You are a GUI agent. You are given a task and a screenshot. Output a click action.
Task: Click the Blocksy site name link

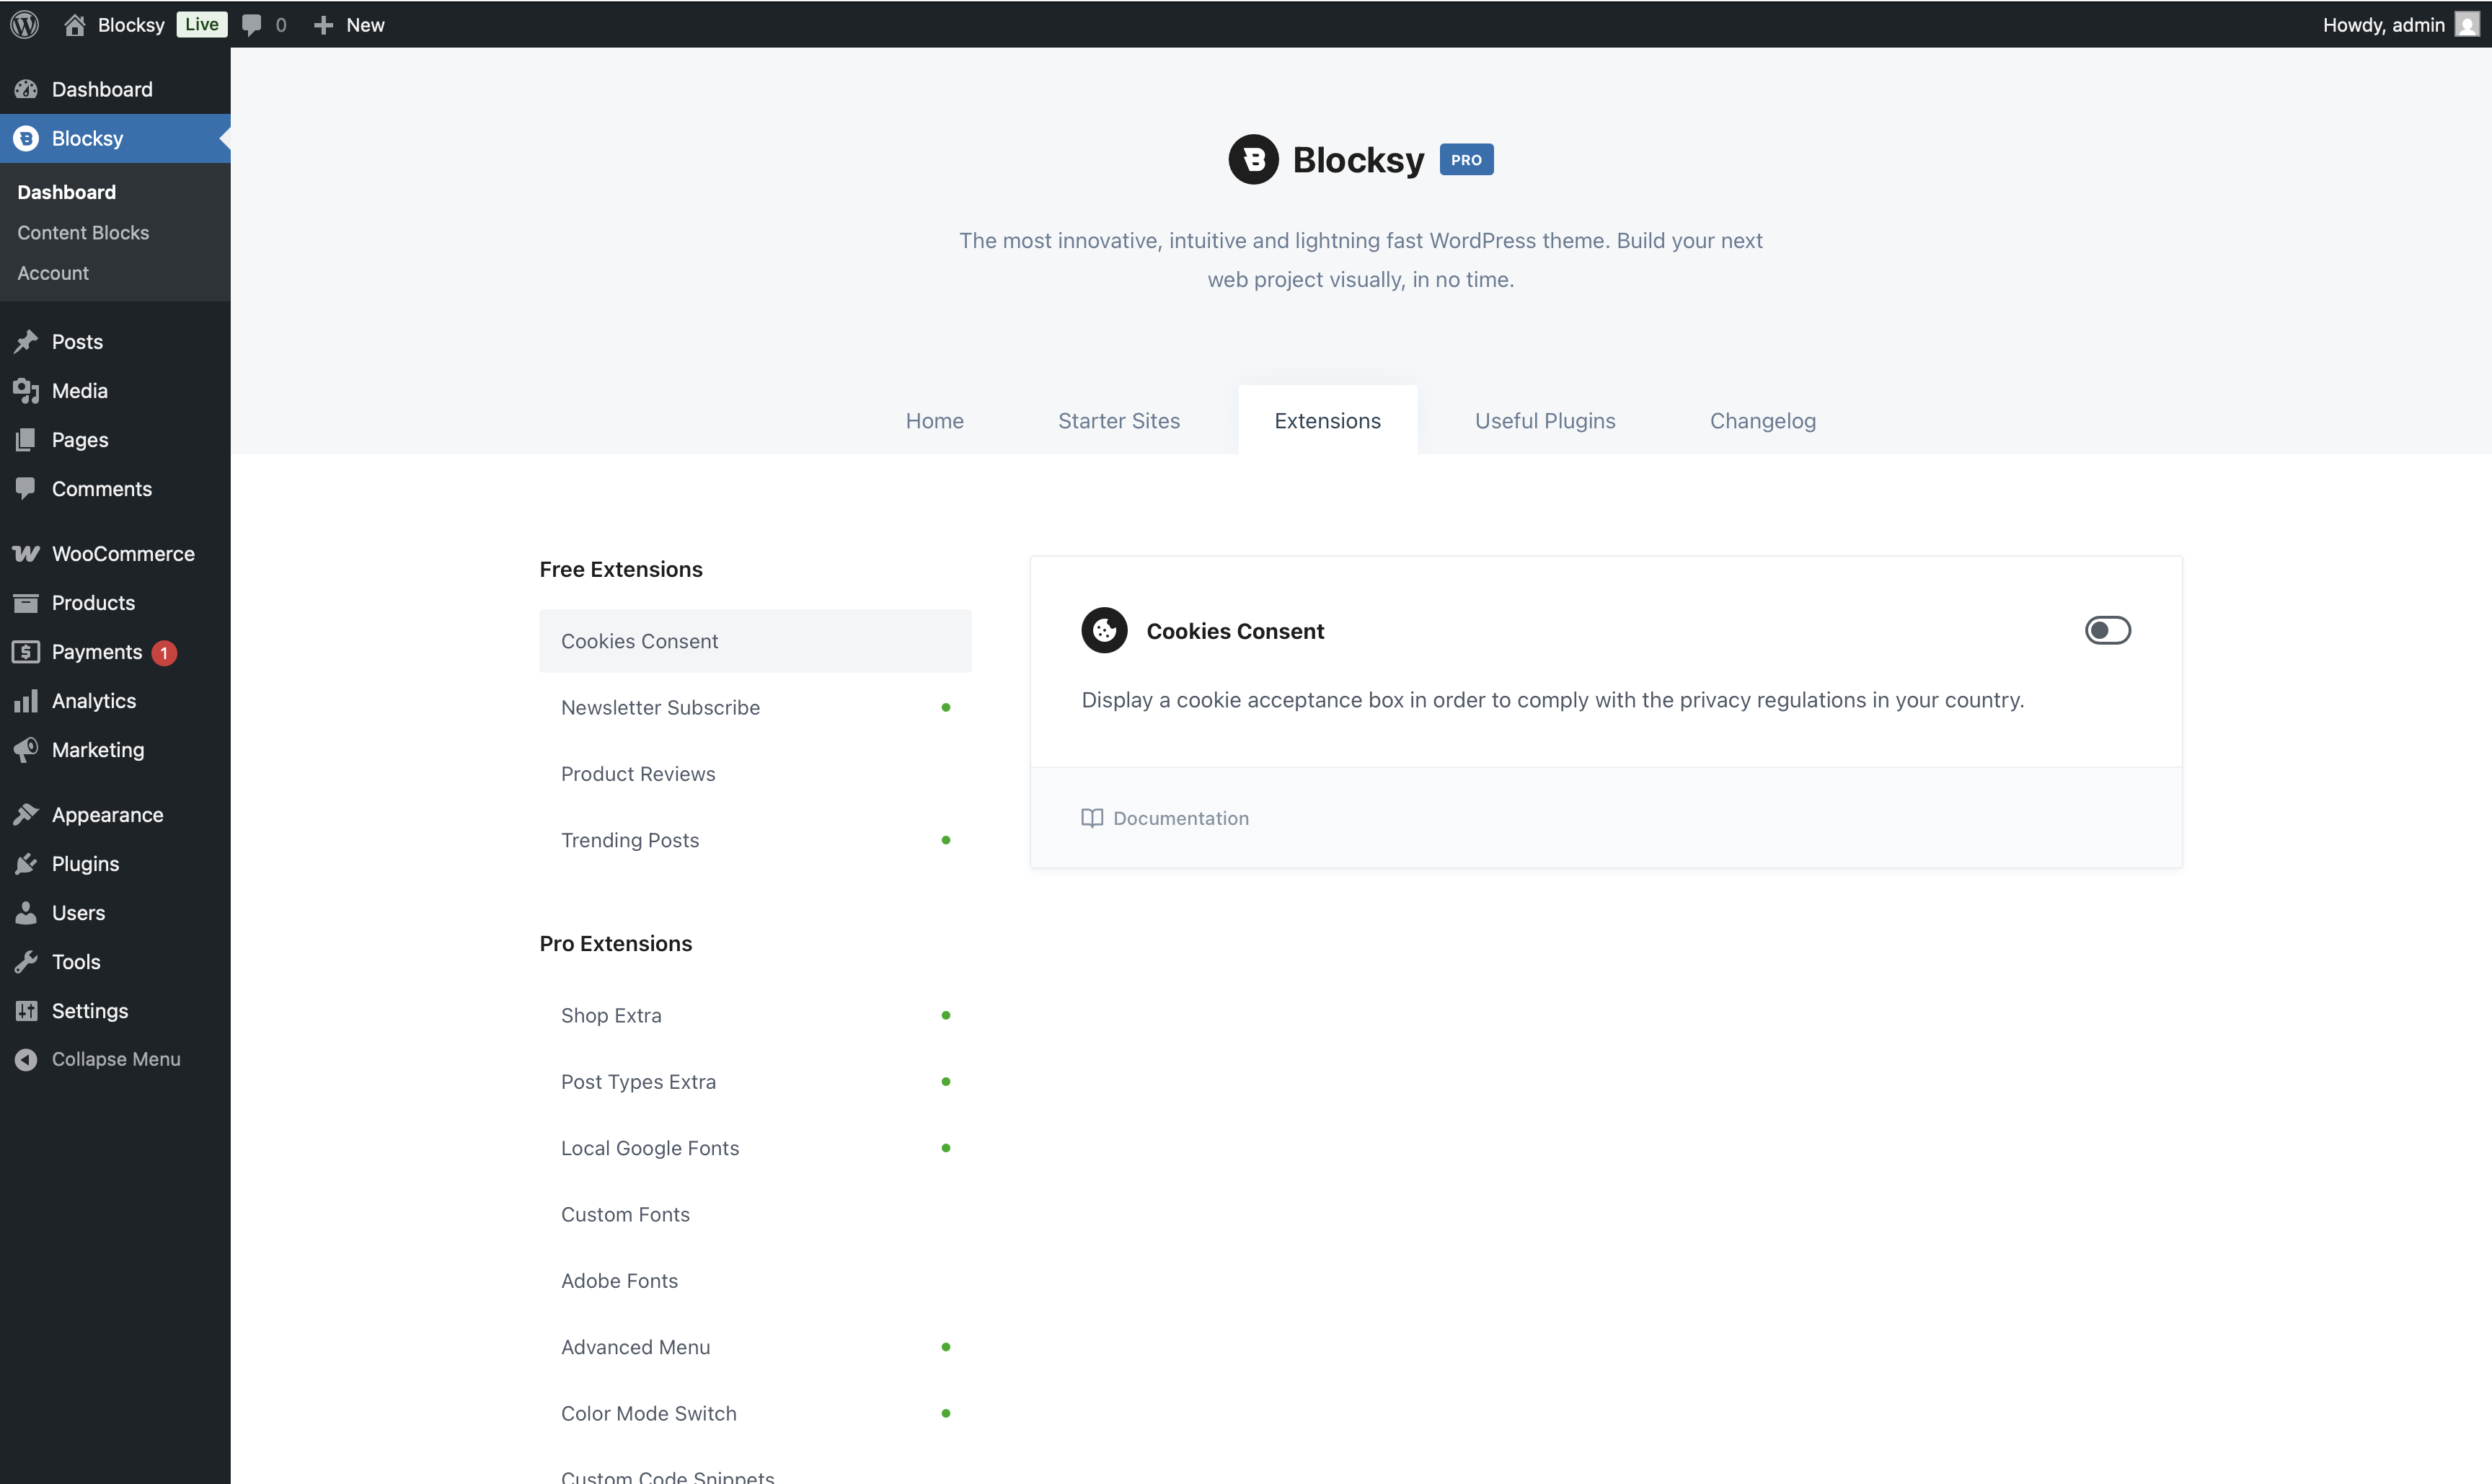tap(131, 25)
